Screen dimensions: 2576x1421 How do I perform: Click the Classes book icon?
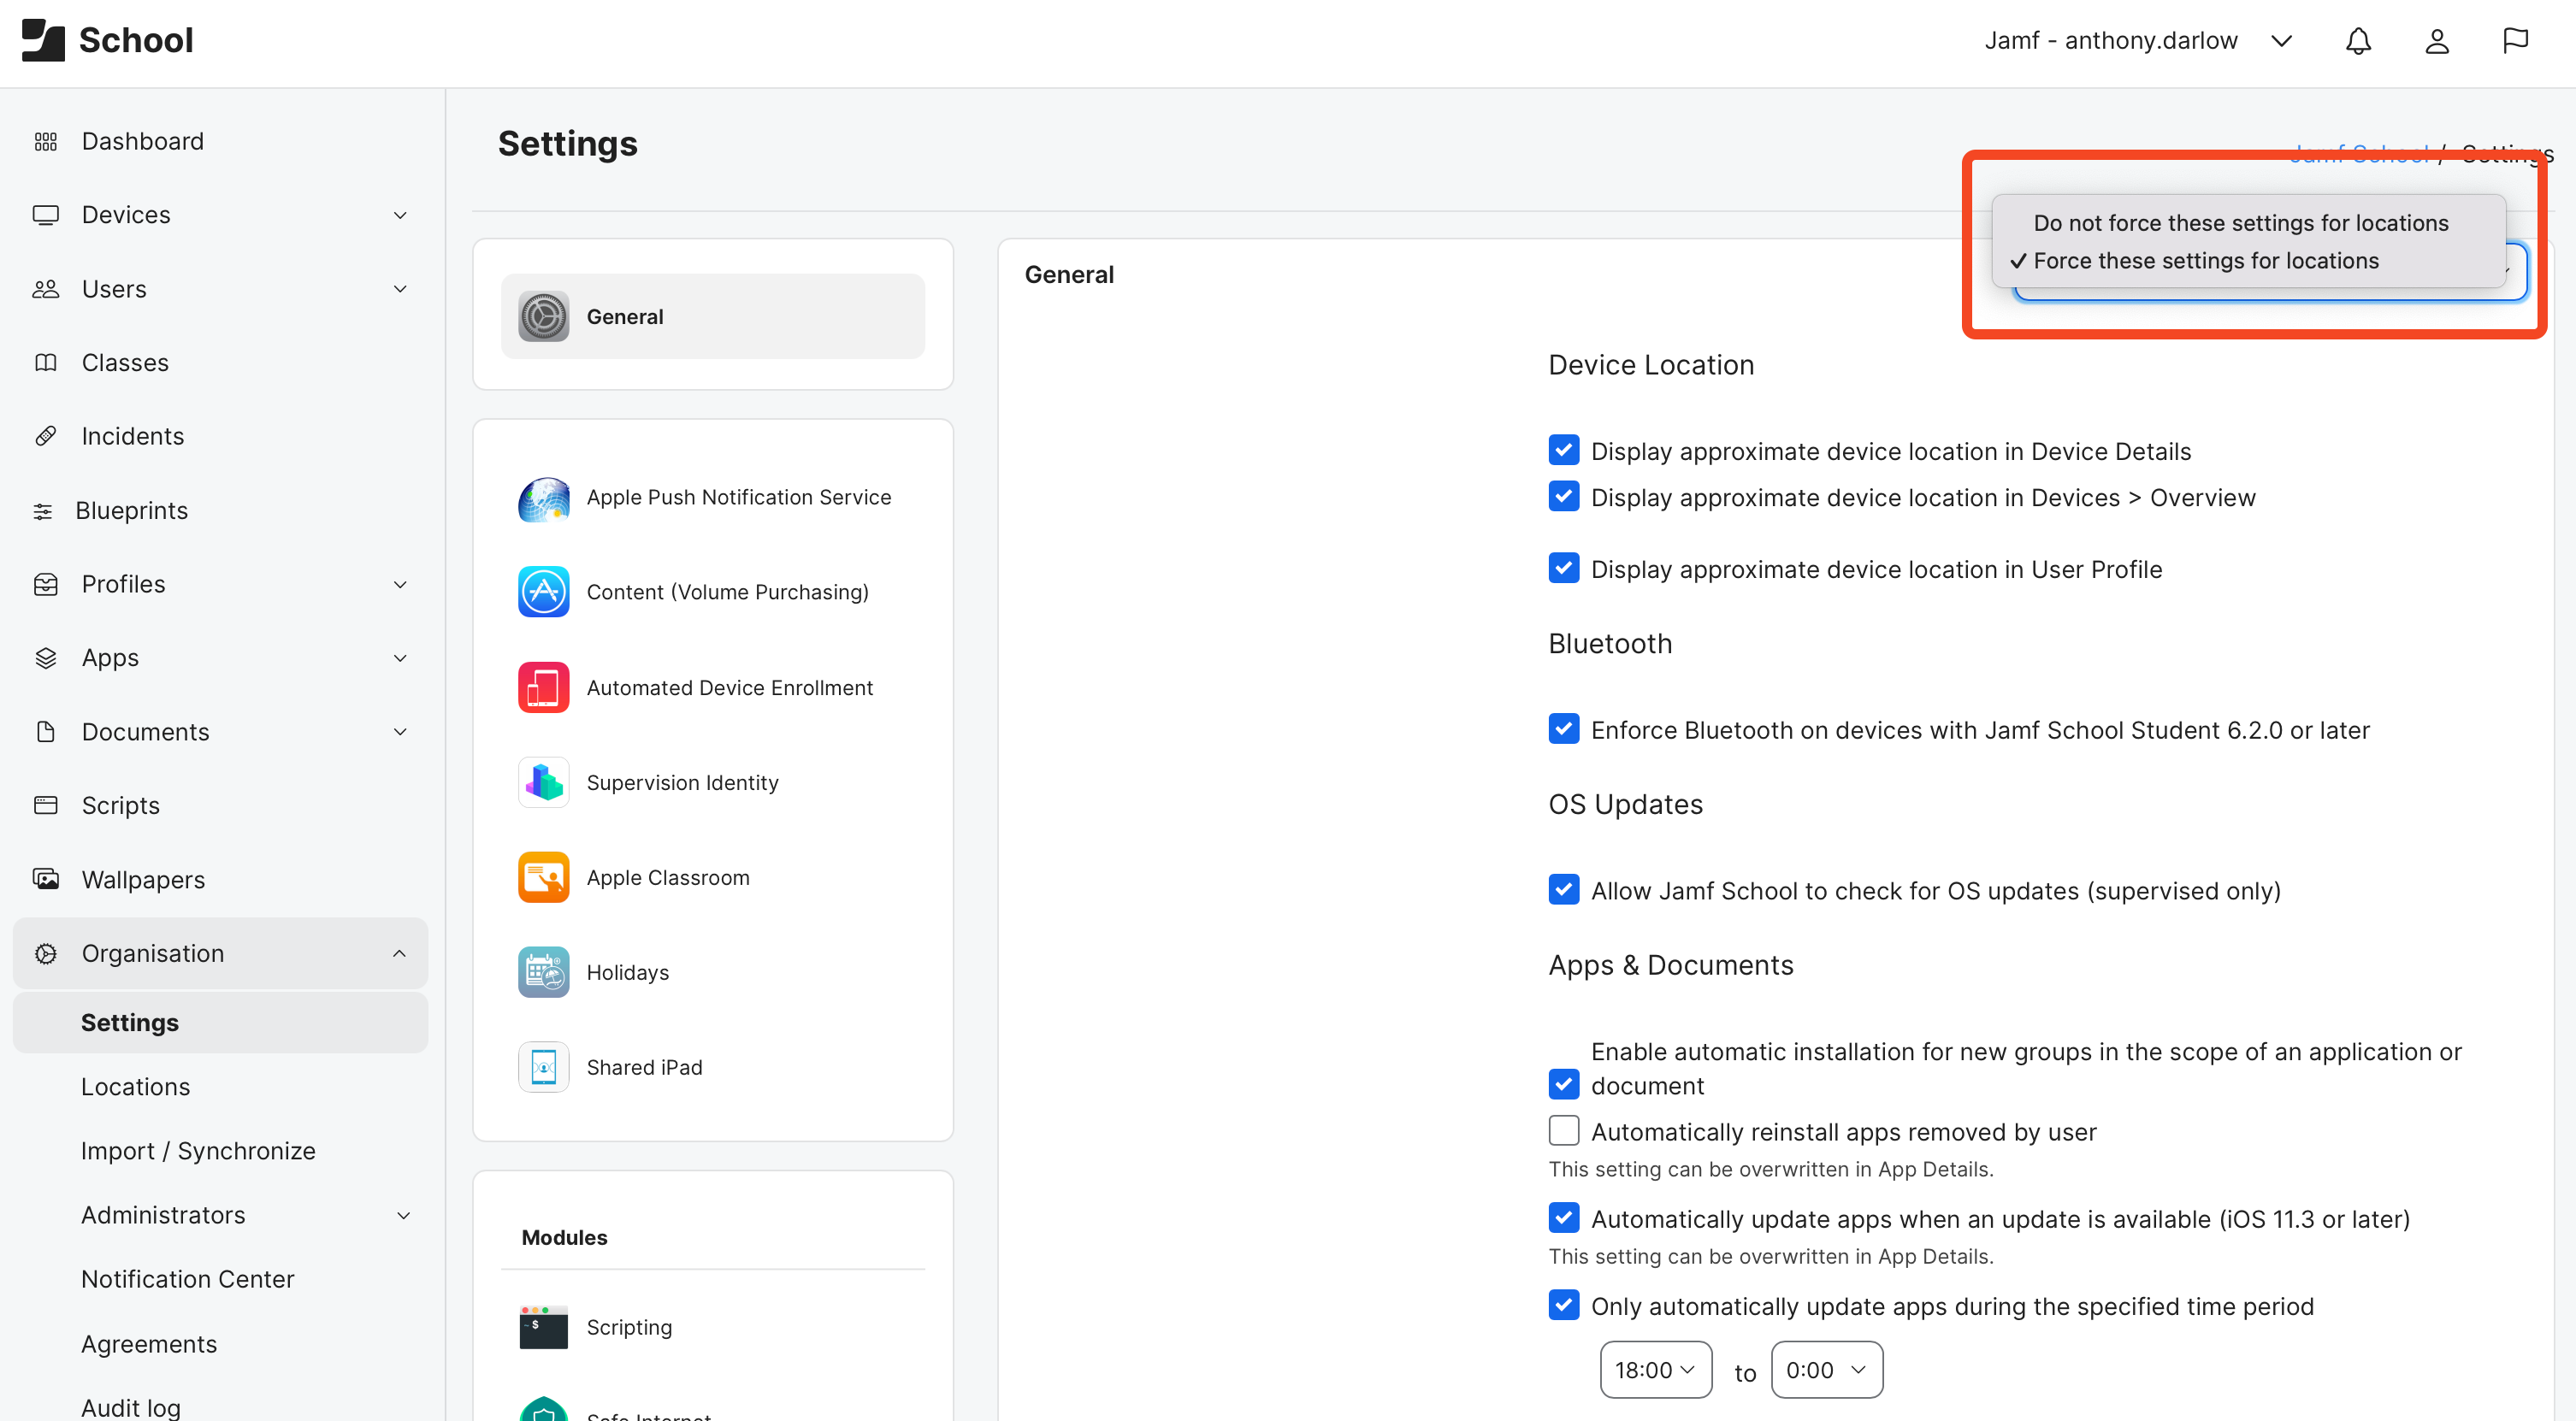pyautogui.click(x=46, y=363)
